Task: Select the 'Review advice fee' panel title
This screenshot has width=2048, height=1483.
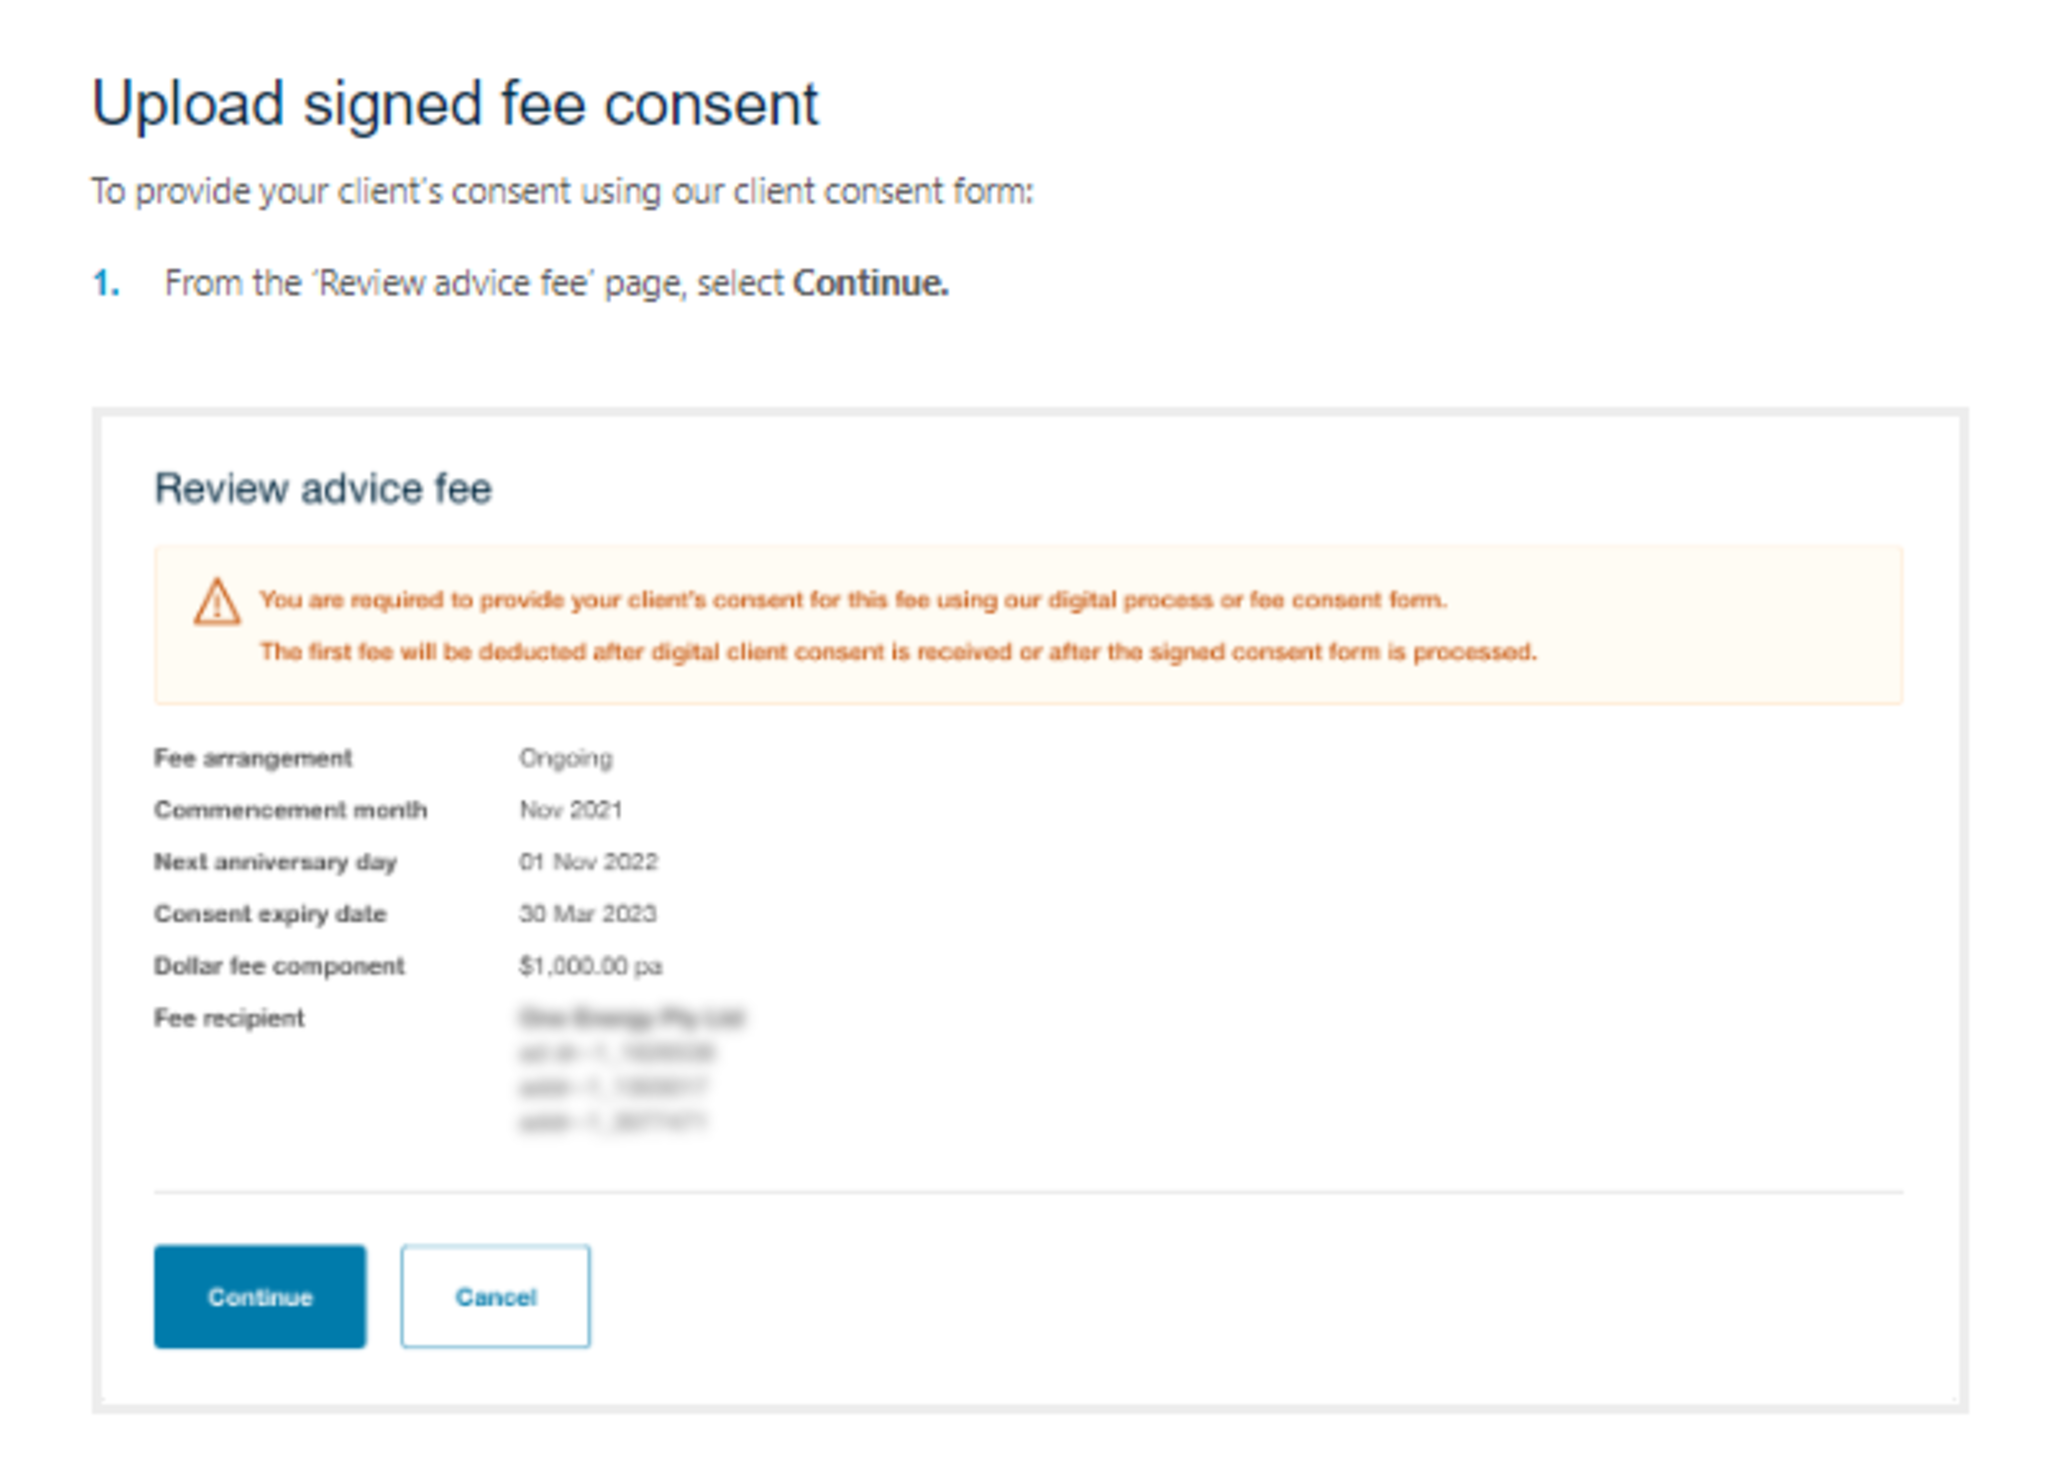Action: 323,489
